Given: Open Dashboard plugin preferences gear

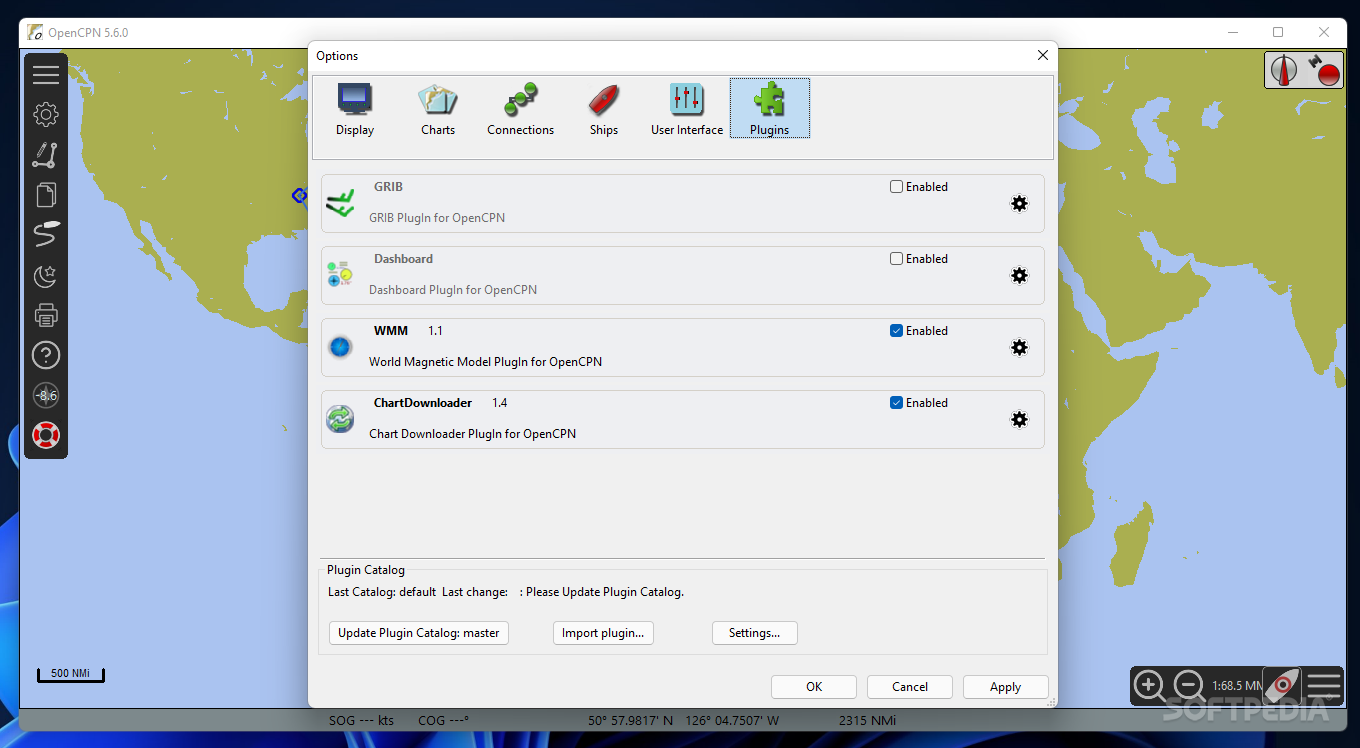Looking at the screenshot, I should (x=1019, y=276).
